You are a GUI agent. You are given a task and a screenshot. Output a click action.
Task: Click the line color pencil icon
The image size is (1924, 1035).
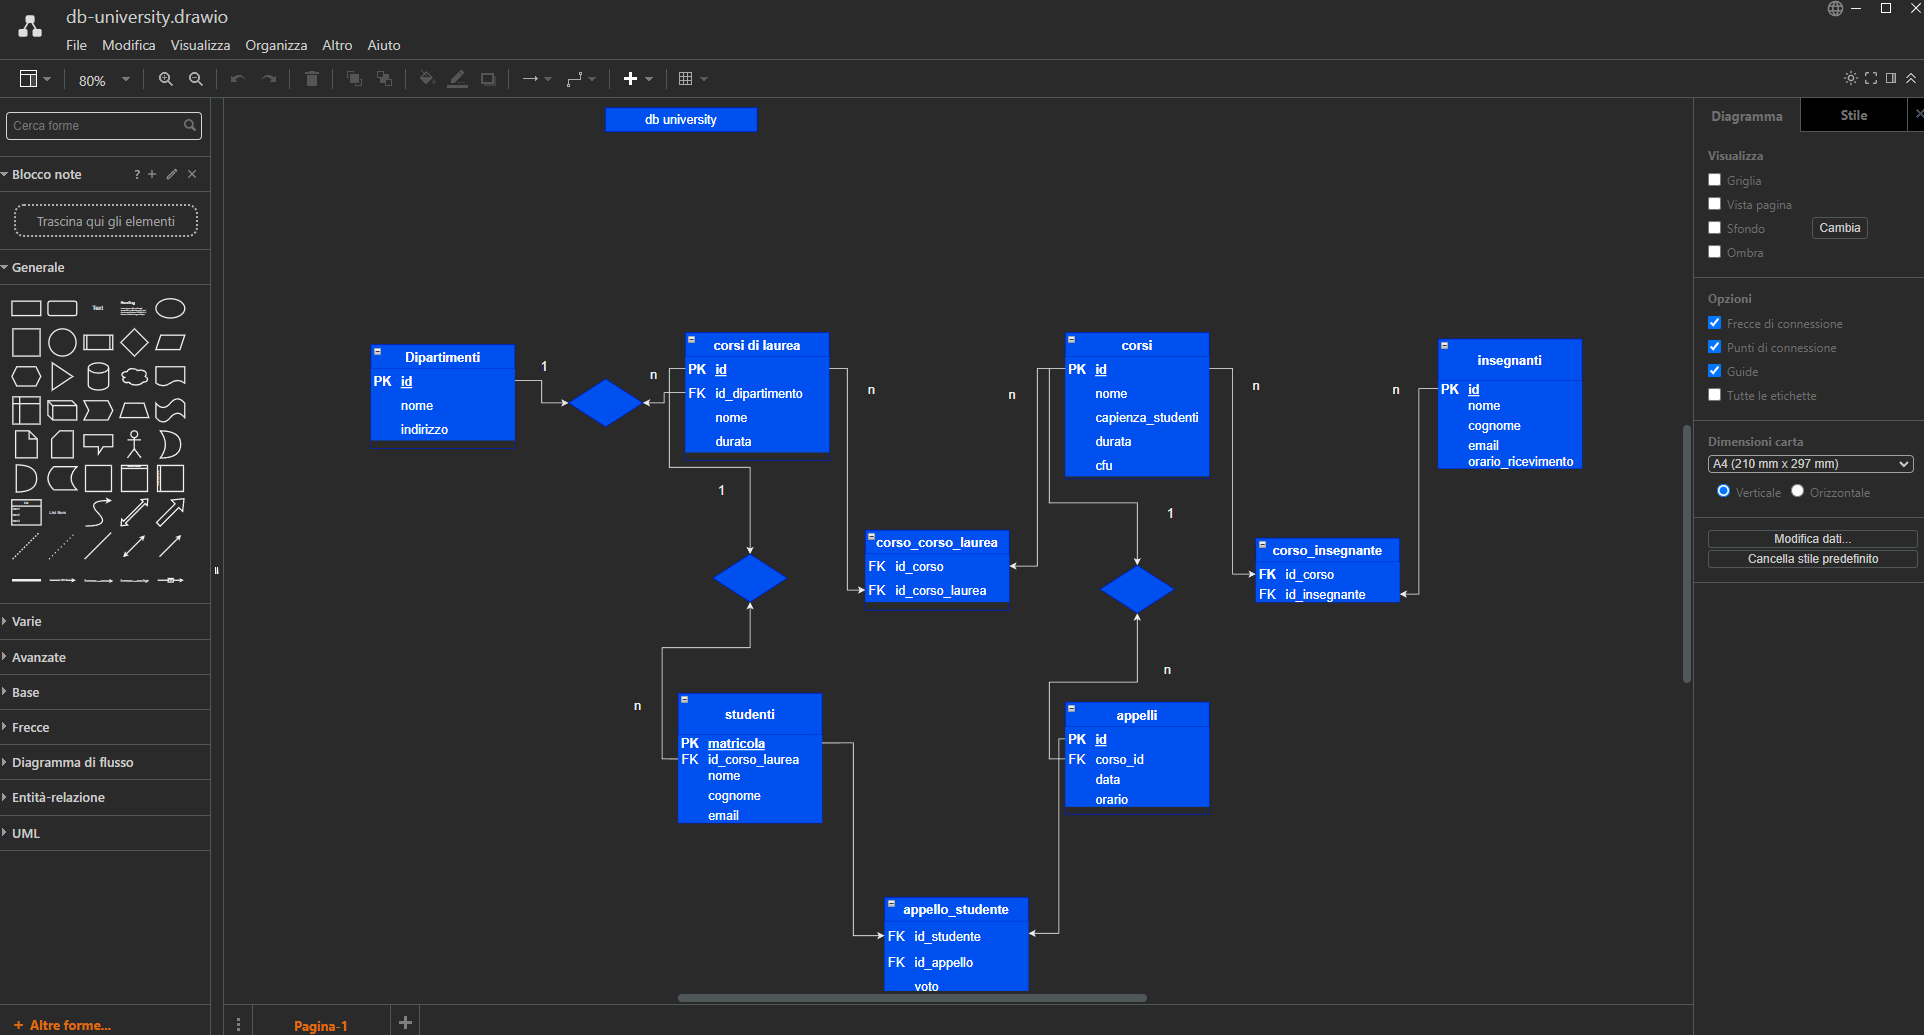(457, 79)
